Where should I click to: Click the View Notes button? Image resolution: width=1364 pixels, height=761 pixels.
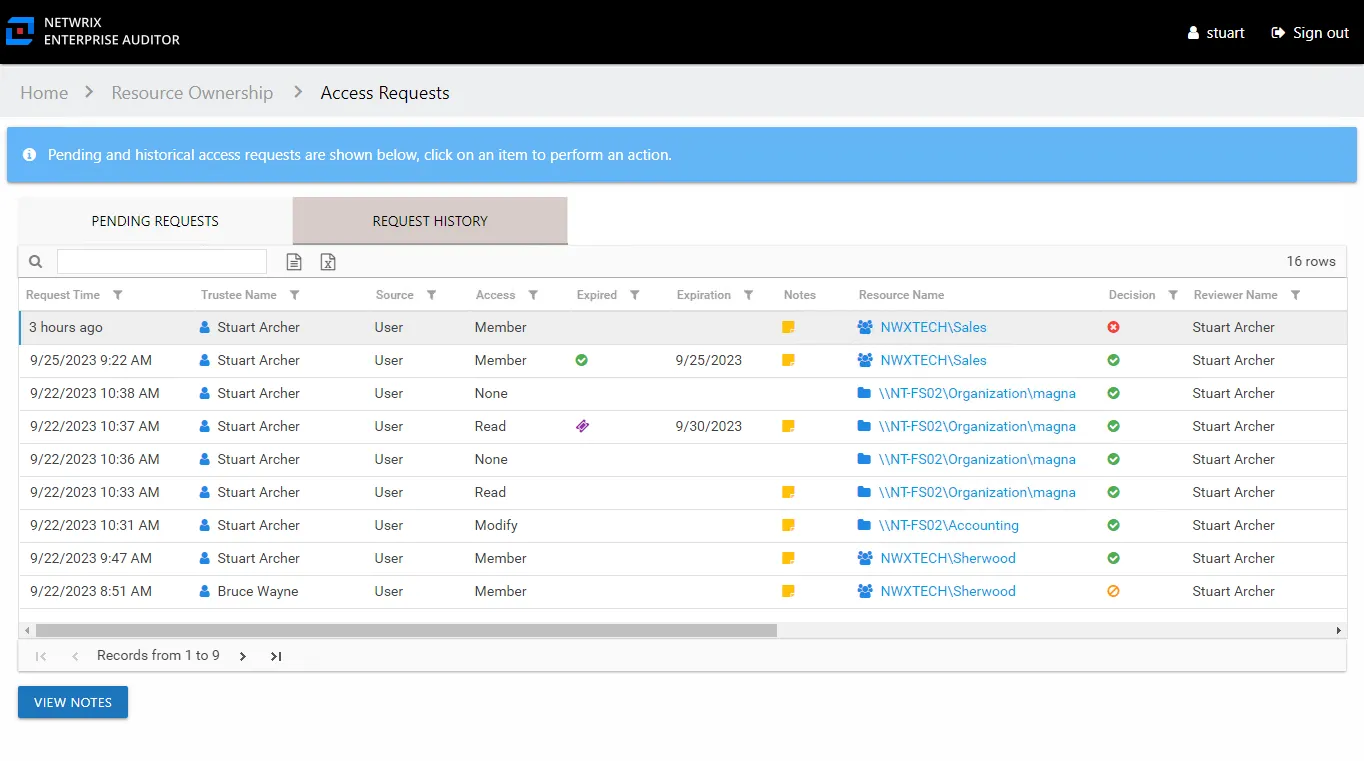[73, 702]
